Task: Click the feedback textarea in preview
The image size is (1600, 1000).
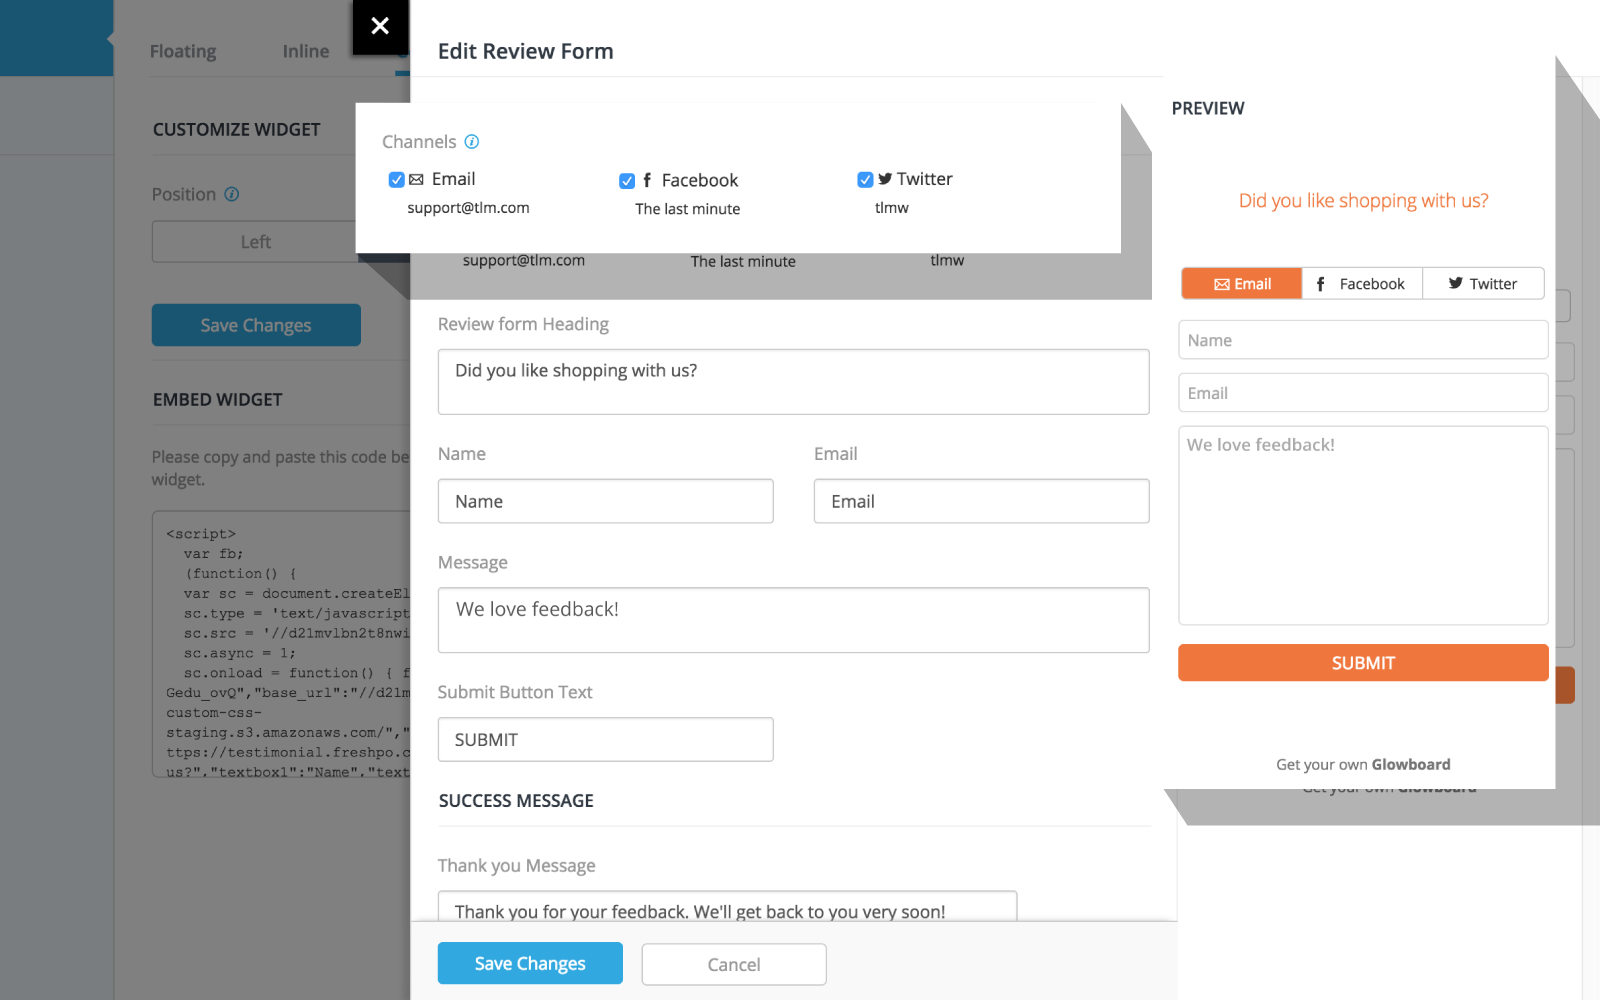Action: 1363,526
